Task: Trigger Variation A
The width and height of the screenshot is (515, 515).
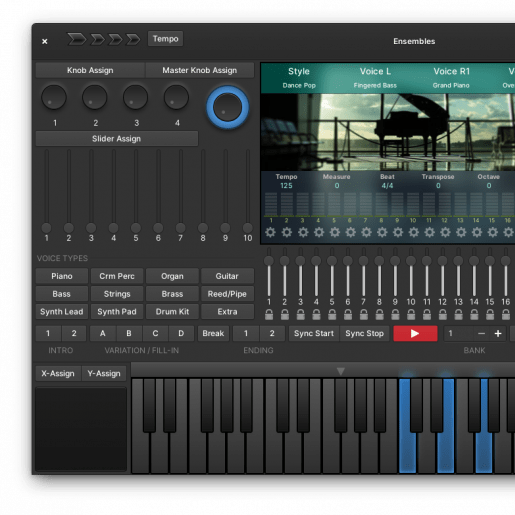Action: pos(103,333)
